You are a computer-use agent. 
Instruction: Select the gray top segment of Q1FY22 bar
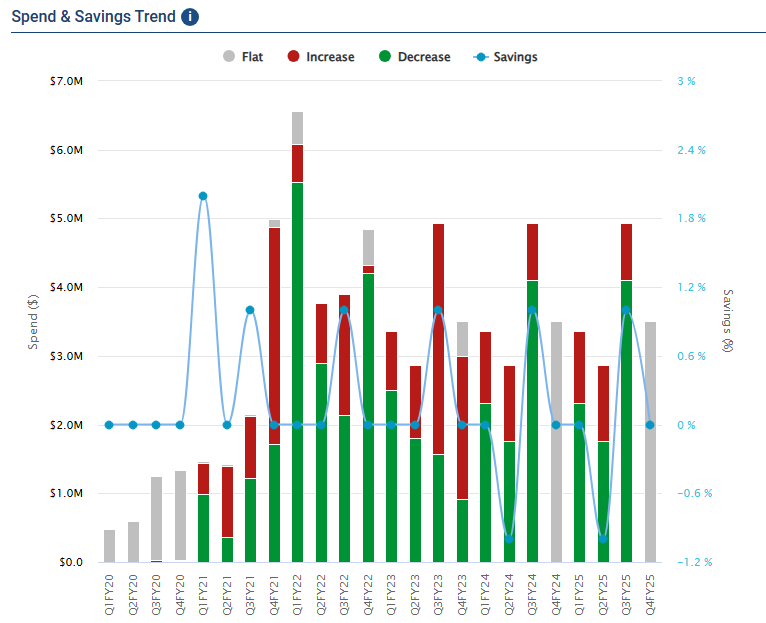click(x=297, y=128)
